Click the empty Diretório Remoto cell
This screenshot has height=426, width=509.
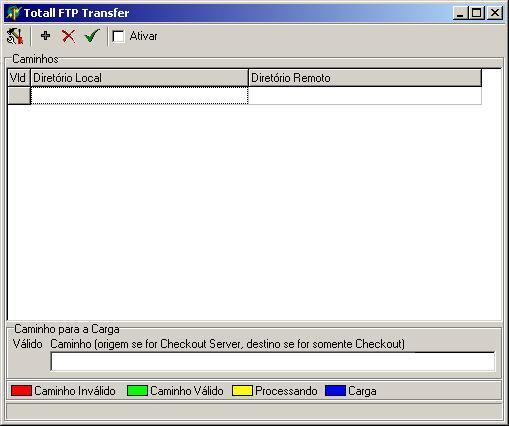(x=365, y=96)
